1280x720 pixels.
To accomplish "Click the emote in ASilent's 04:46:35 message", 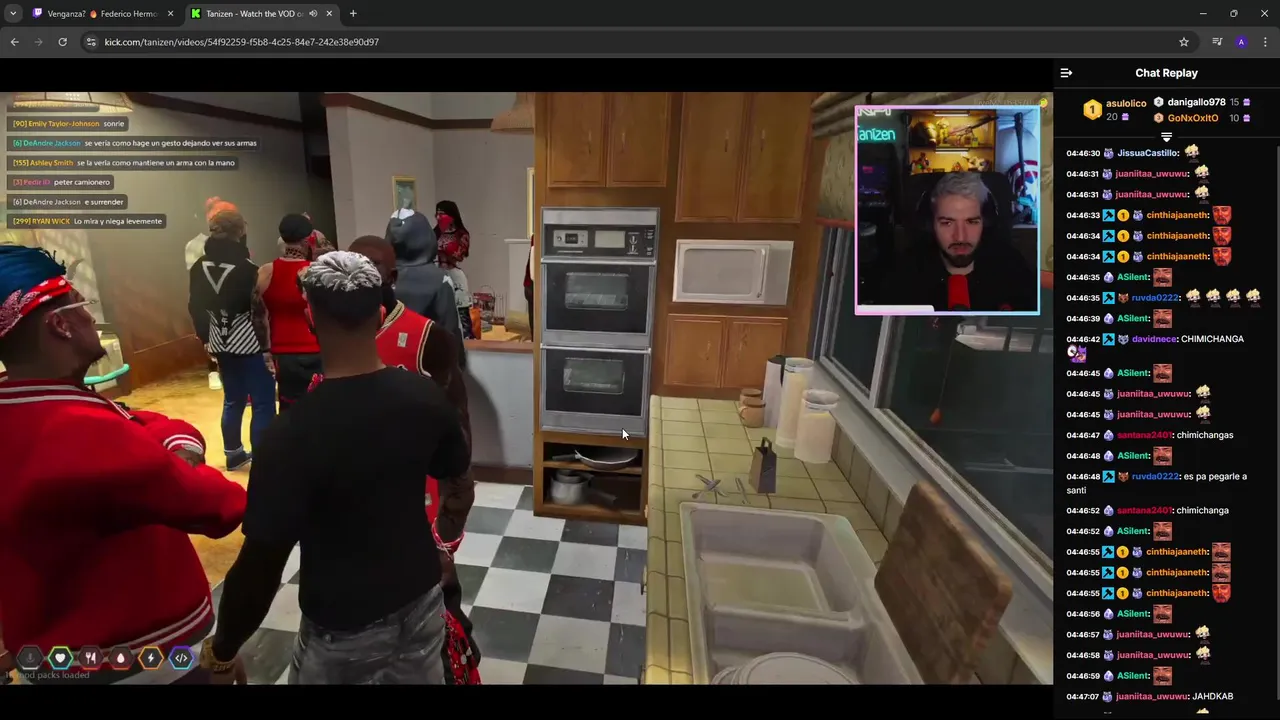I will [x=1162, y=277].
